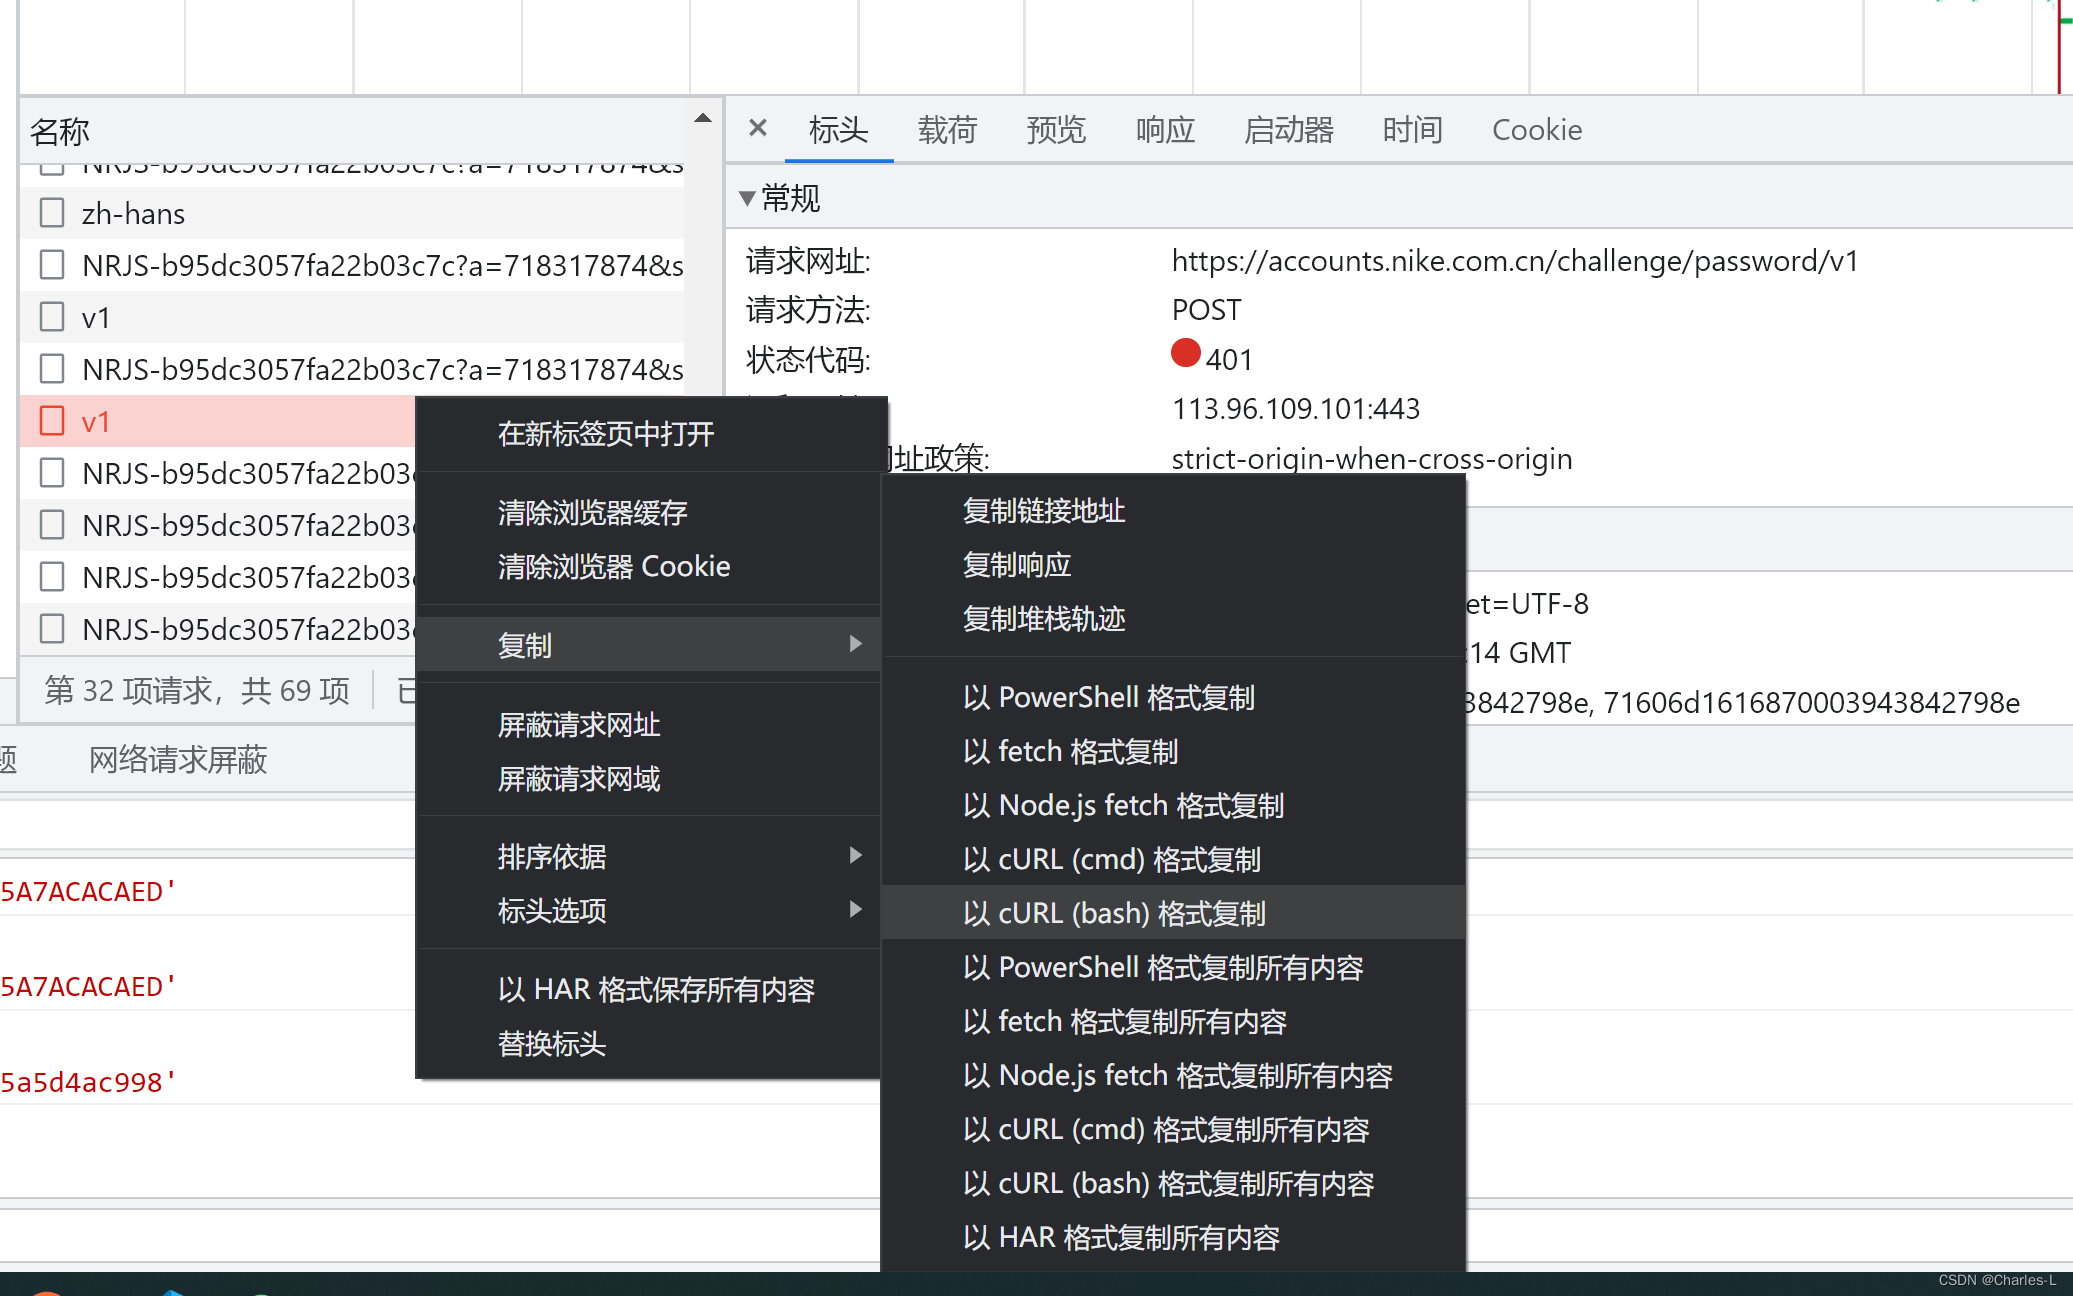
Task: Open the Cookie tab
Action: 1536,130
